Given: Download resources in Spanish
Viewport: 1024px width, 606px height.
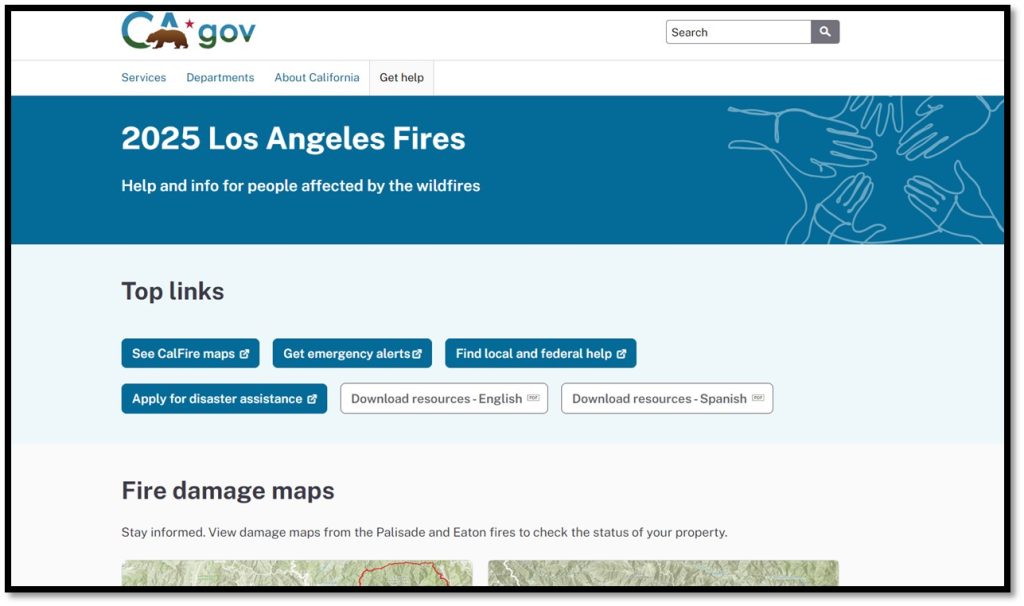Looking at the screenshot, I should 660,398.
